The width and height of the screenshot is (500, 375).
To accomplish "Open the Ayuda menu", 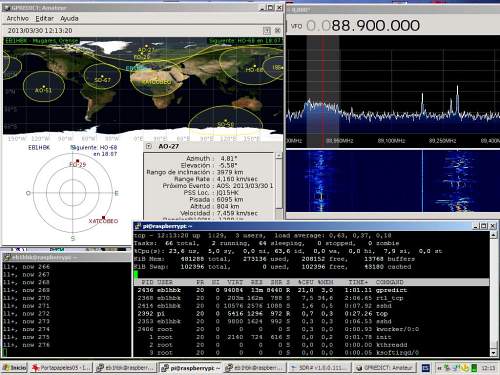I will [x=69, y=19].
